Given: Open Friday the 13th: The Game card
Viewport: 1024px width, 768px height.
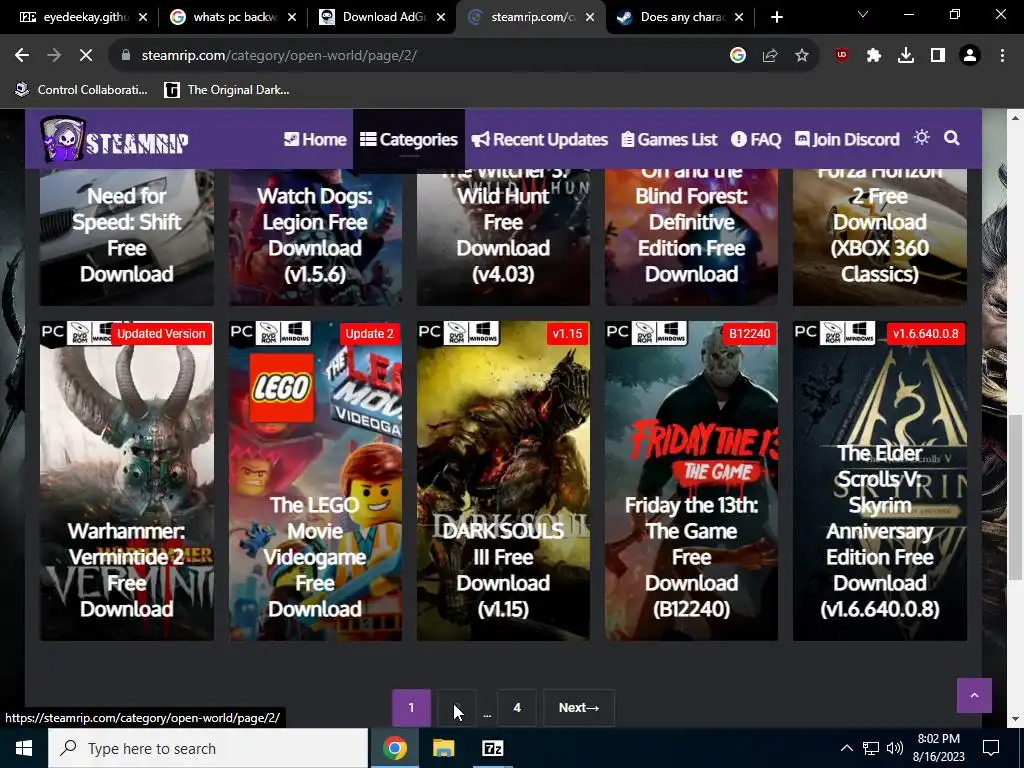Looking at the screenshot, I should [x=691, y=481].
